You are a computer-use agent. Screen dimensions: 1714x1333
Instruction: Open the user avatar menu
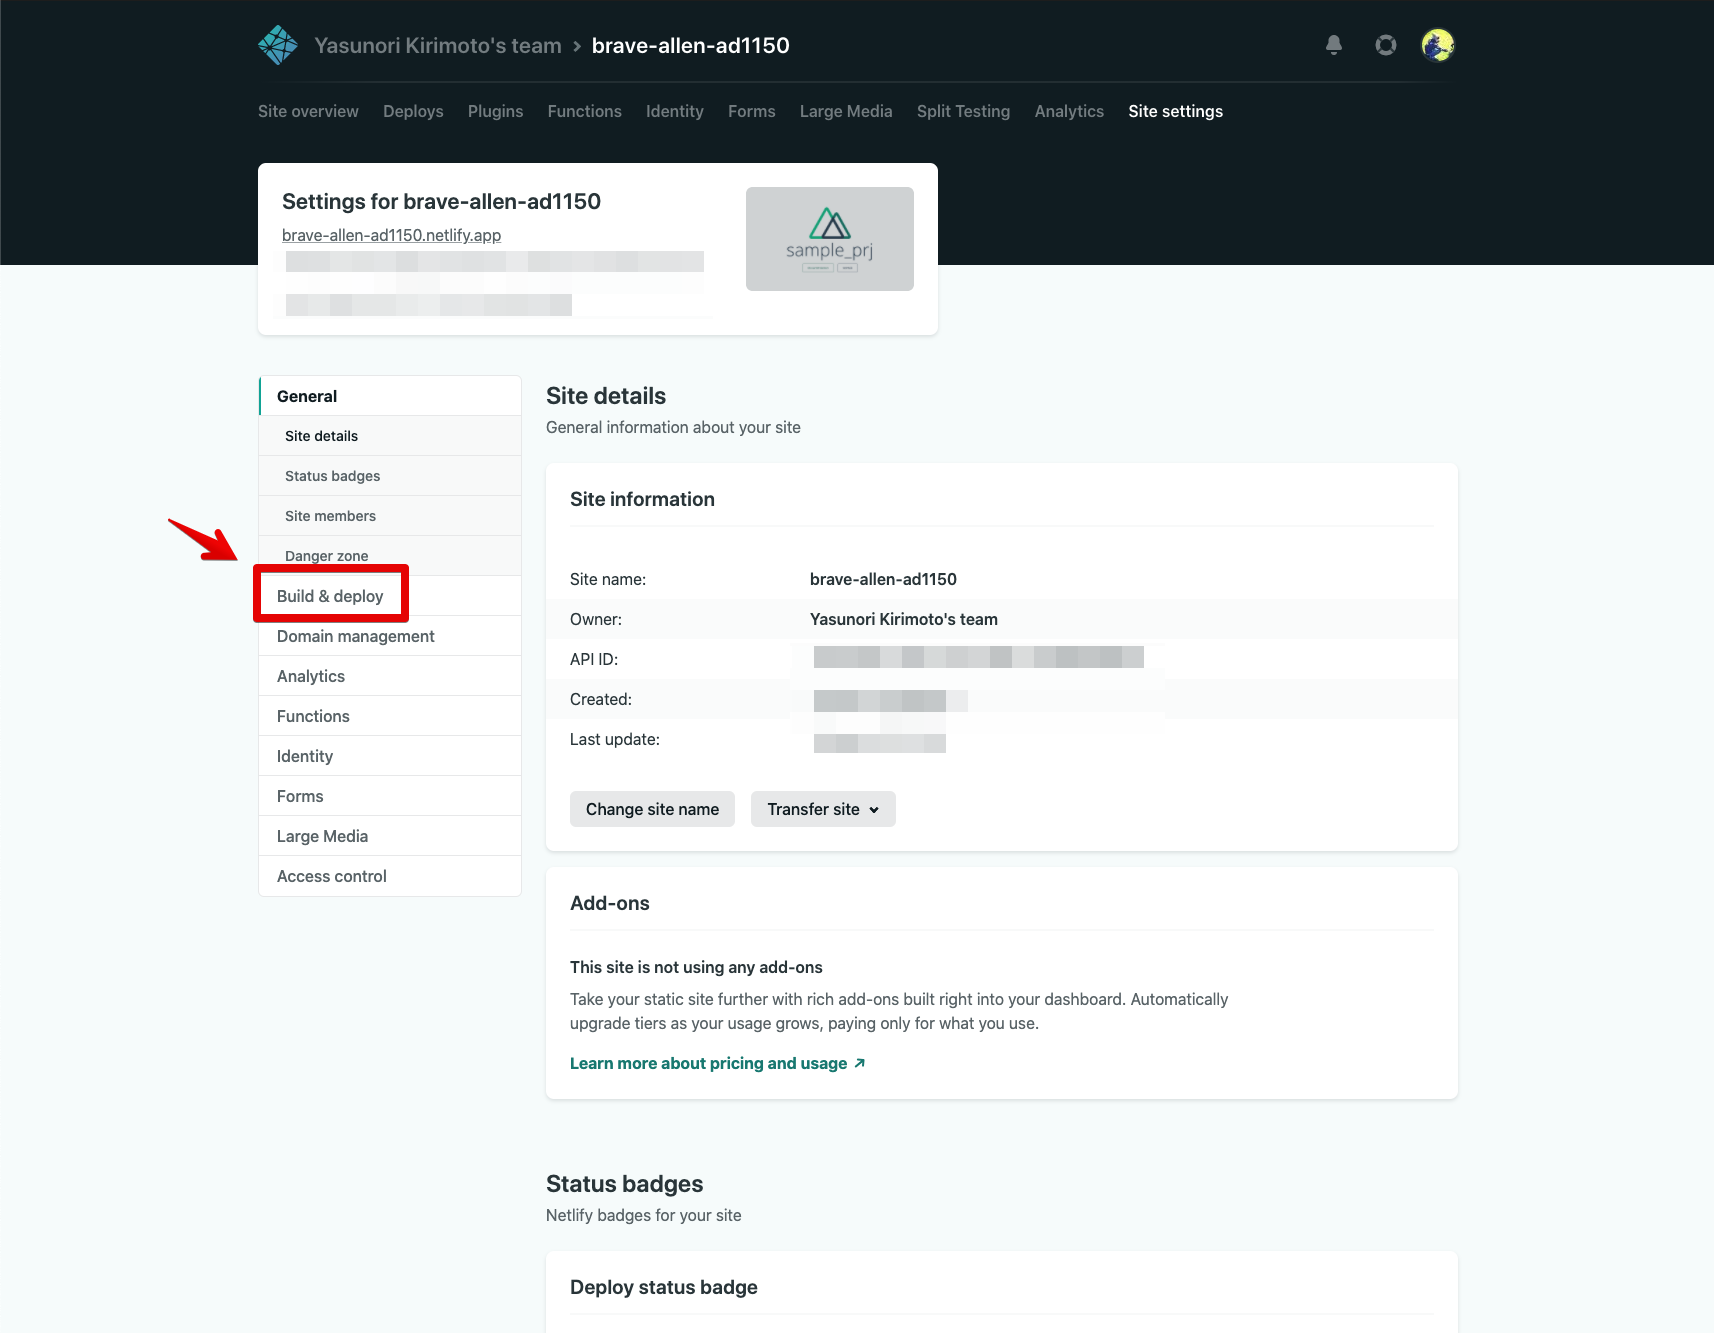click(1438, 45)
